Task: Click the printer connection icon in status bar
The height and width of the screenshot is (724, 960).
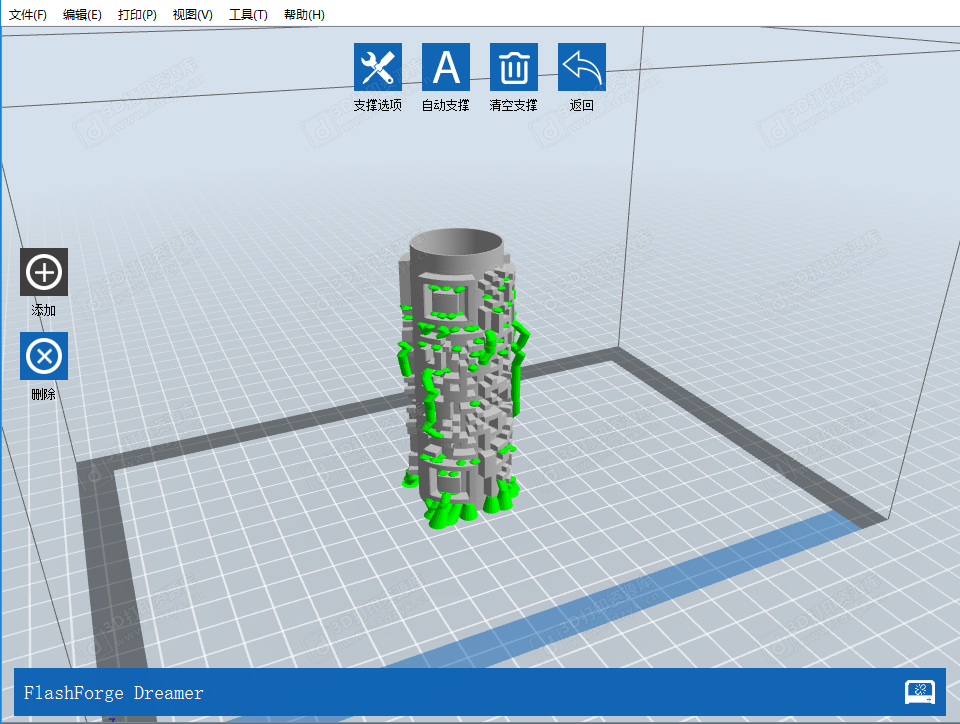Action: 919,692
